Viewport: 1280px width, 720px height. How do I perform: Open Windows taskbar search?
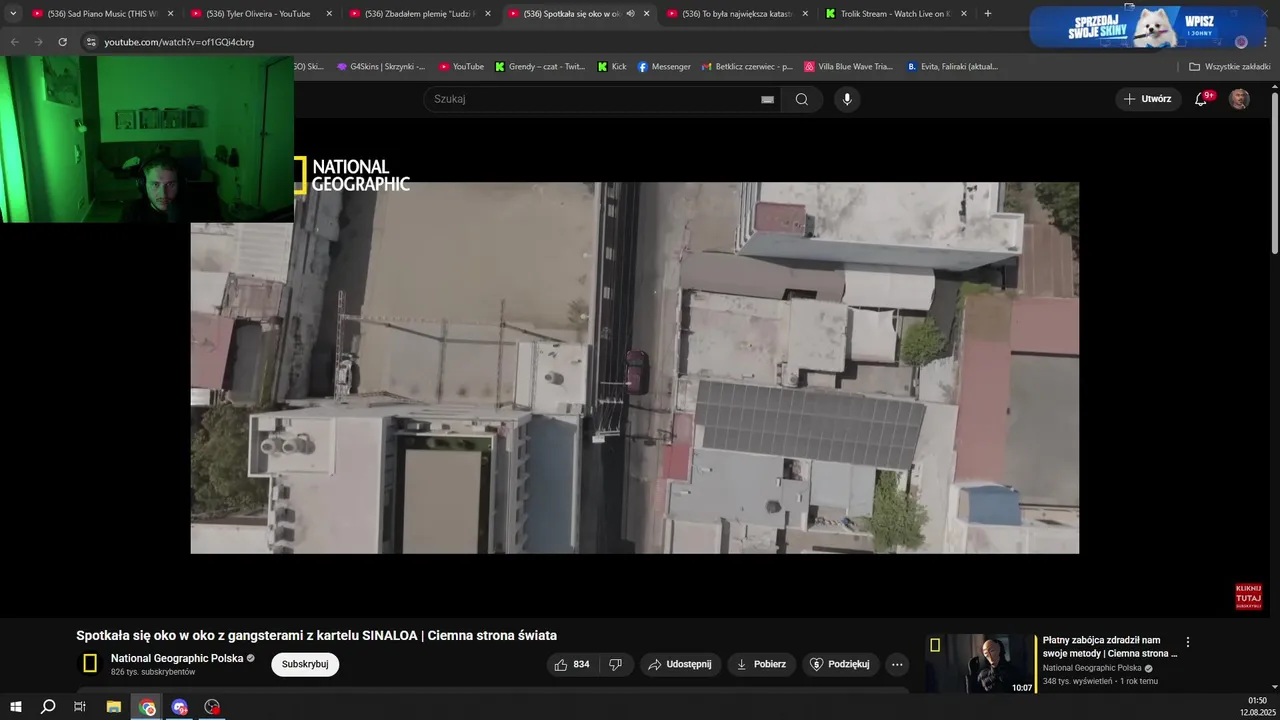[47, 707]
